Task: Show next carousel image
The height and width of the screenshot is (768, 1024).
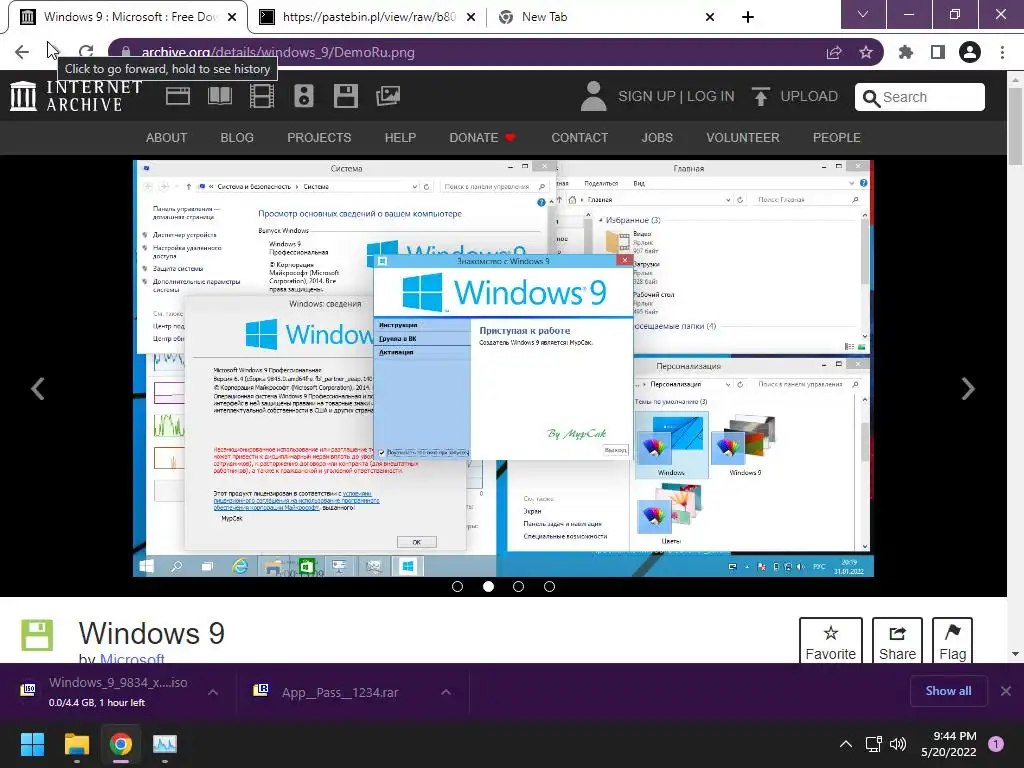Action: point(968,389)
